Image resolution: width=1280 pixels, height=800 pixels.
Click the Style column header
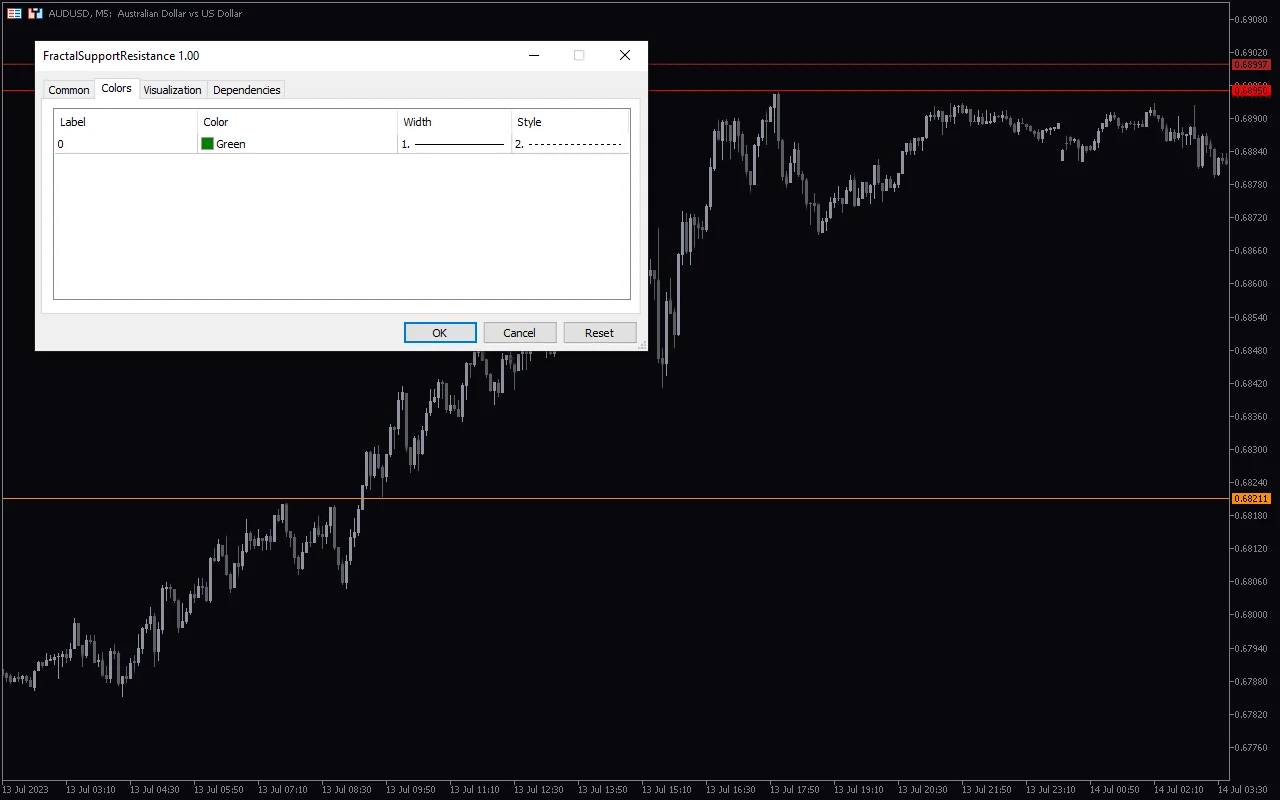tap(528, 121)
